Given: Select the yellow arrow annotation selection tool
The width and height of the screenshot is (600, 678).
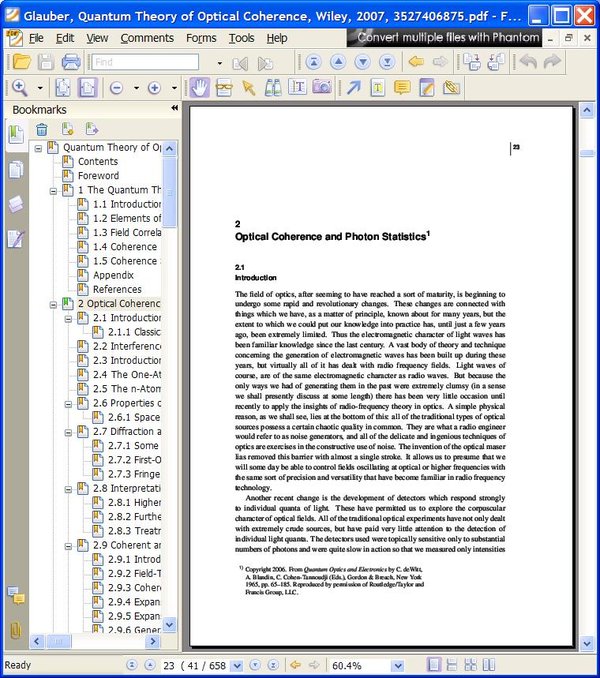Looking at the screenshot, I should (x=249, y=88).
